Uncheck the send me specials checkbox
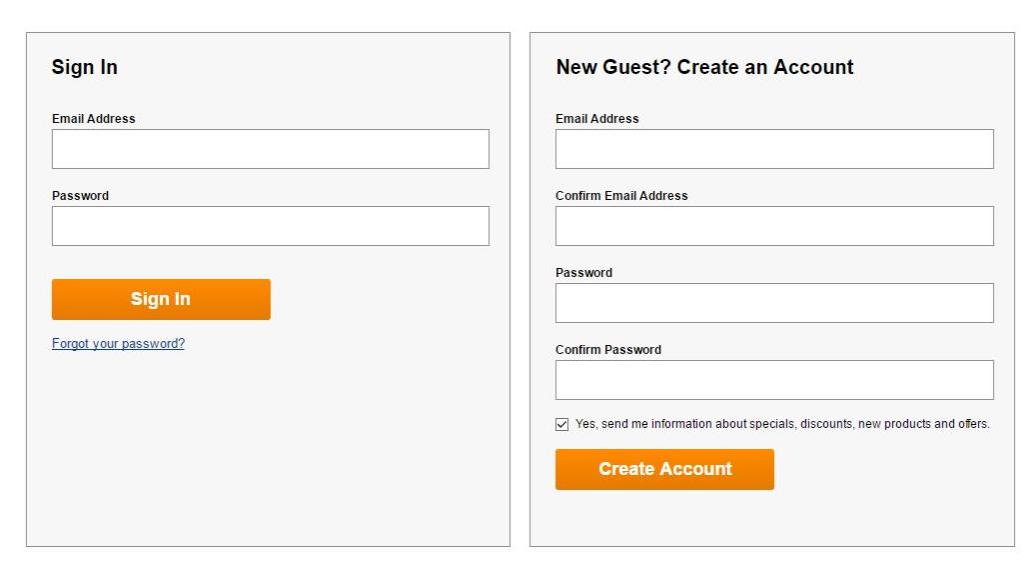 pos(562,424)
